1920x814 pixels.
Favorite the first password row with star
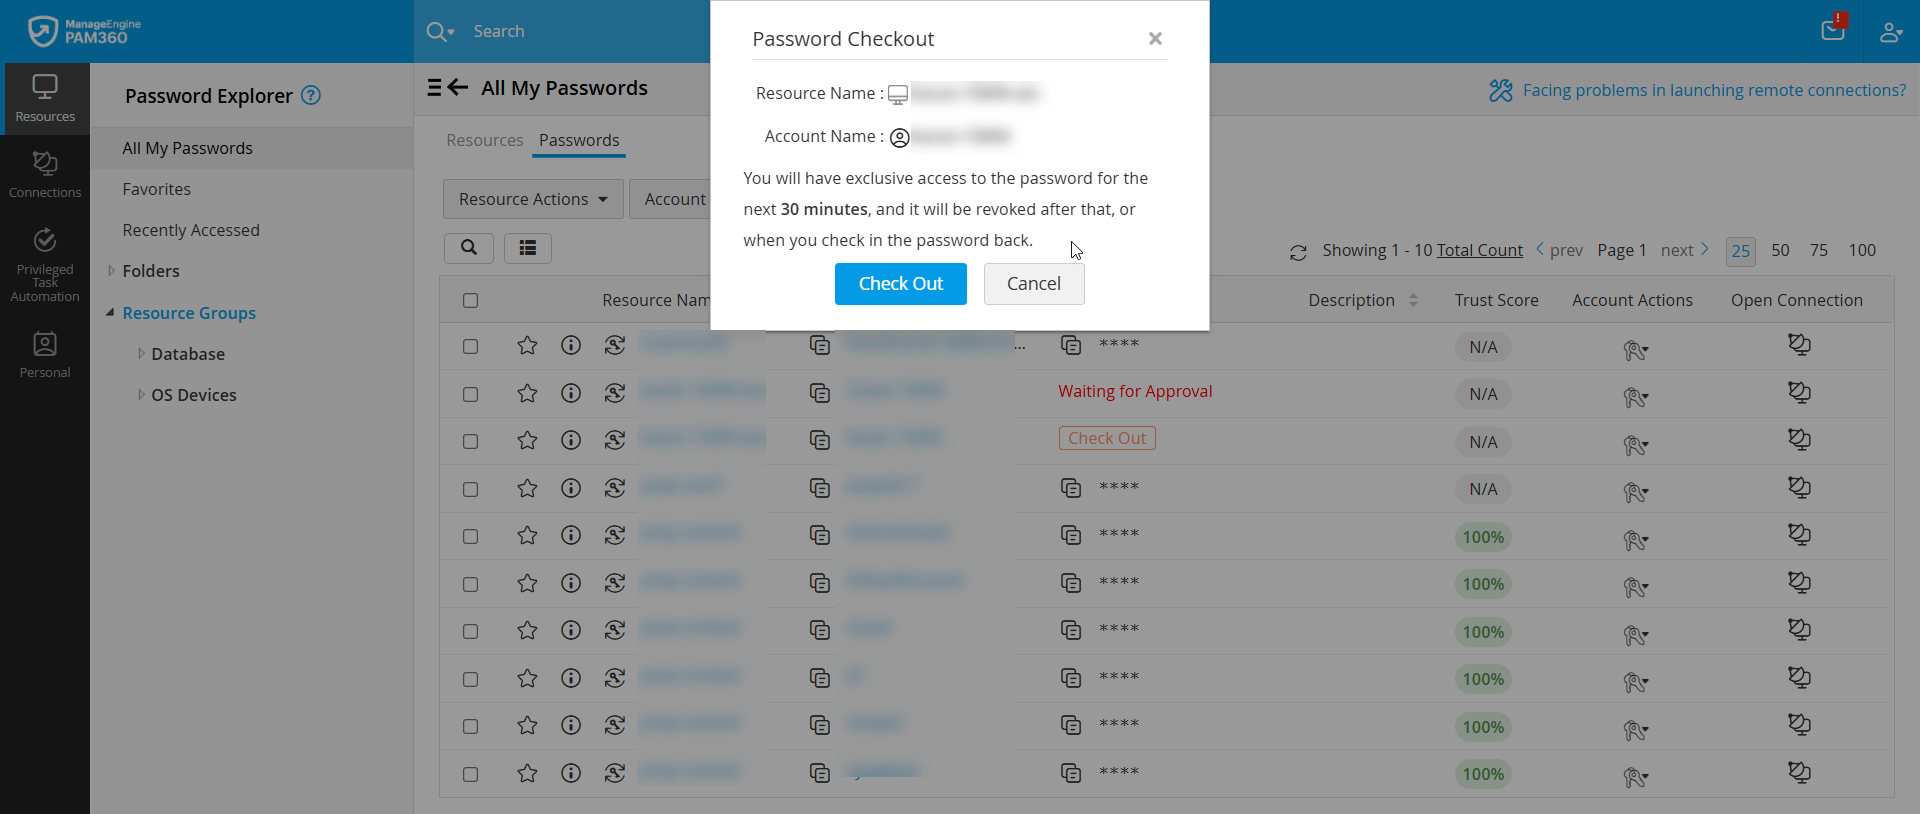[x=527, y=346]
